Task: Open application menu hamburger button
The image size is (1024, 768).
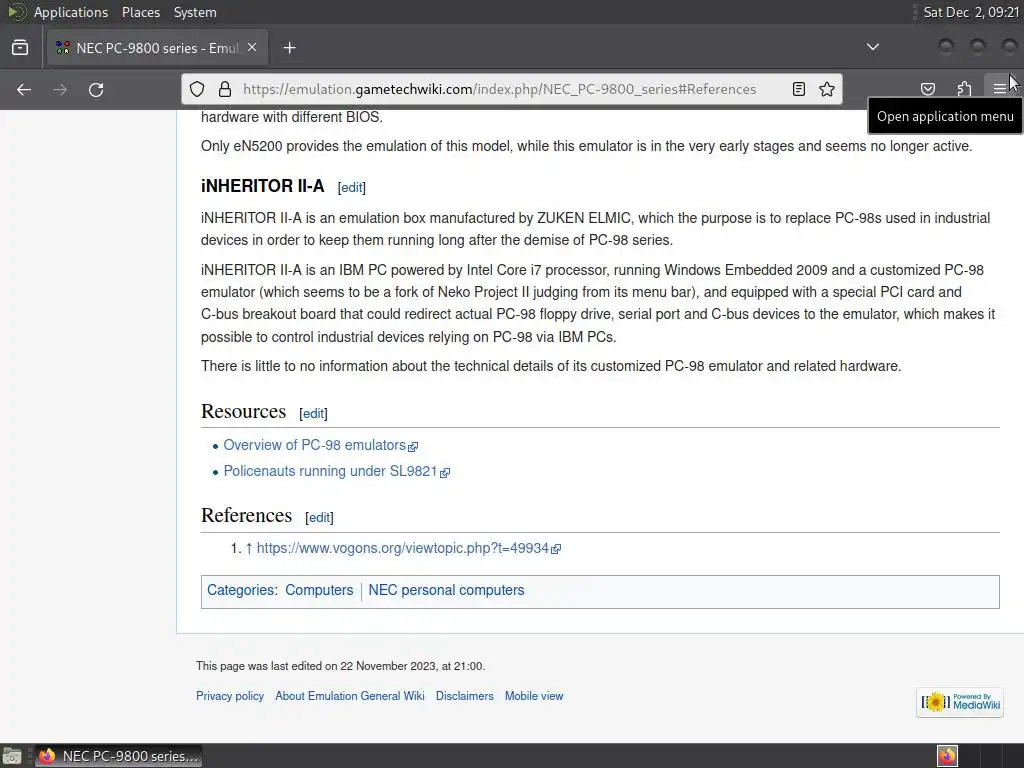Action: click(999, 89)
